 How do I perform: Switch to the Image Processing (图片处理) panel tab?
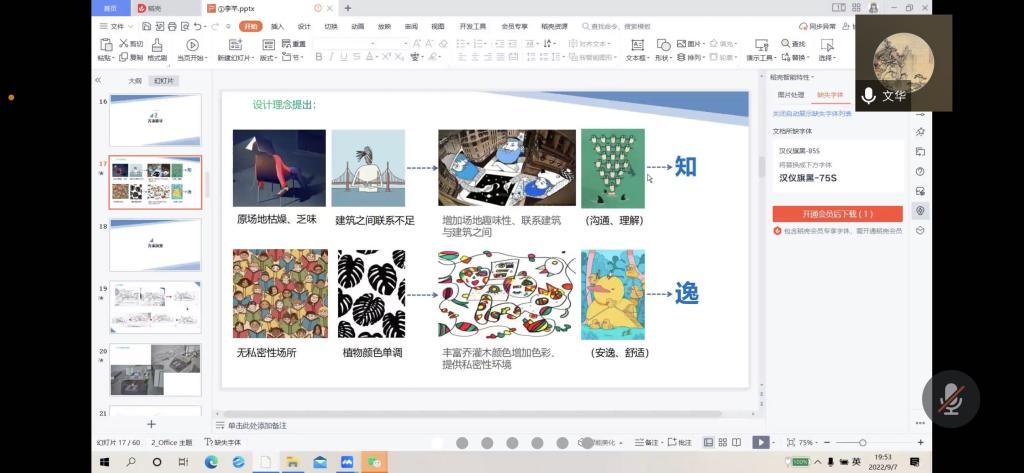791,95
